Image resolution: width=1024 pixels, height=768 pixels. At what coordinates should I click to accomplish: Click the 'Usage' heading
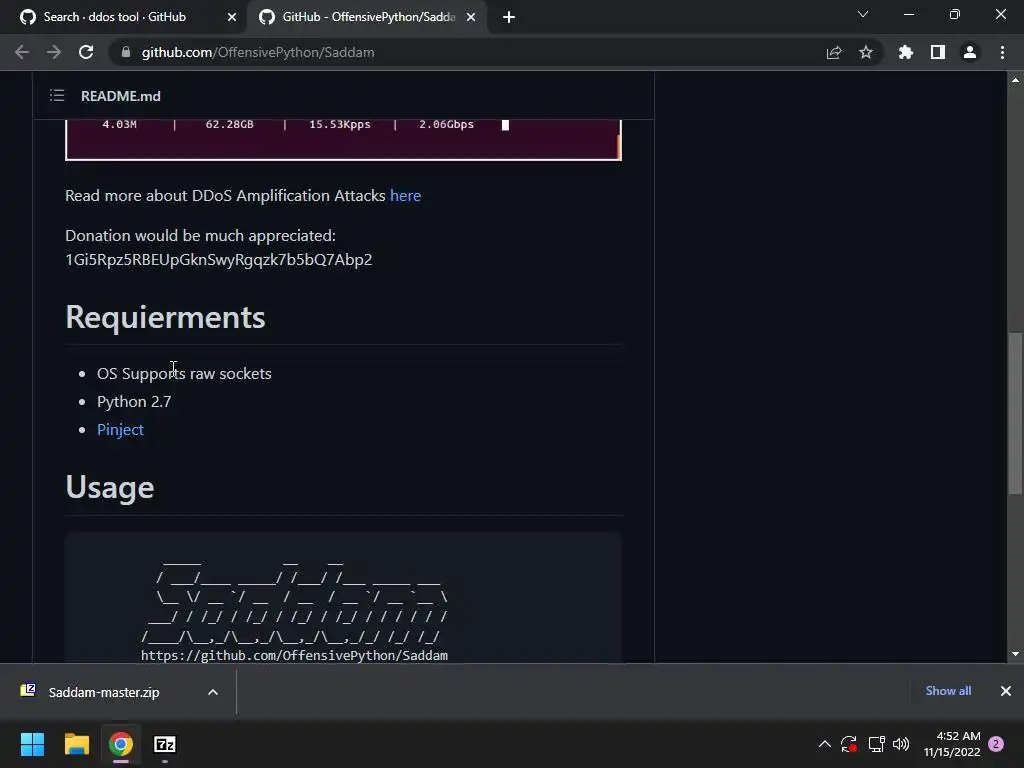click(110, 488)
